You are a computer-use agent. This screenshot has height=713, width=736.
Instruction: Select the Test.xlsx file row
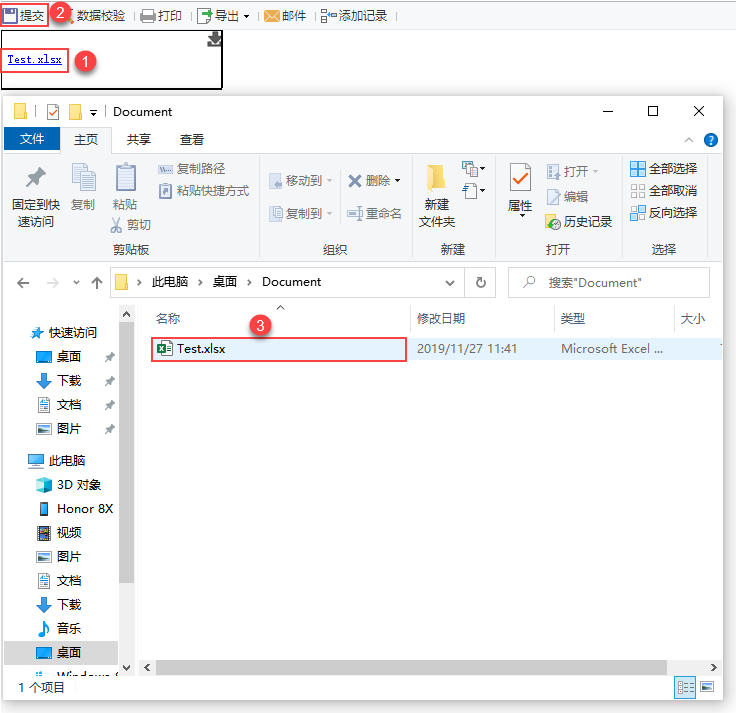(436, 349)
